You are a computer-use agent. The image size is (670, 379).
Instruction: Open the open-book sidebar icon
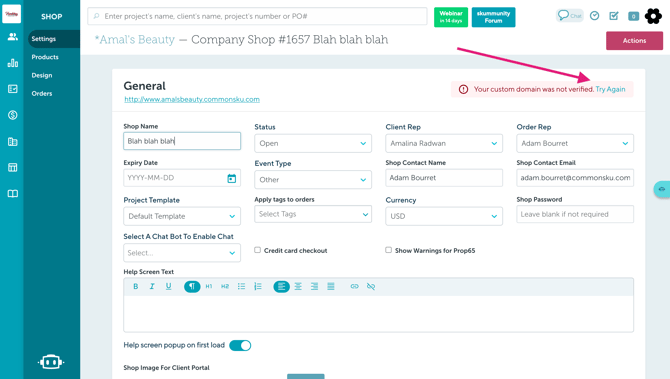point(12,194)
